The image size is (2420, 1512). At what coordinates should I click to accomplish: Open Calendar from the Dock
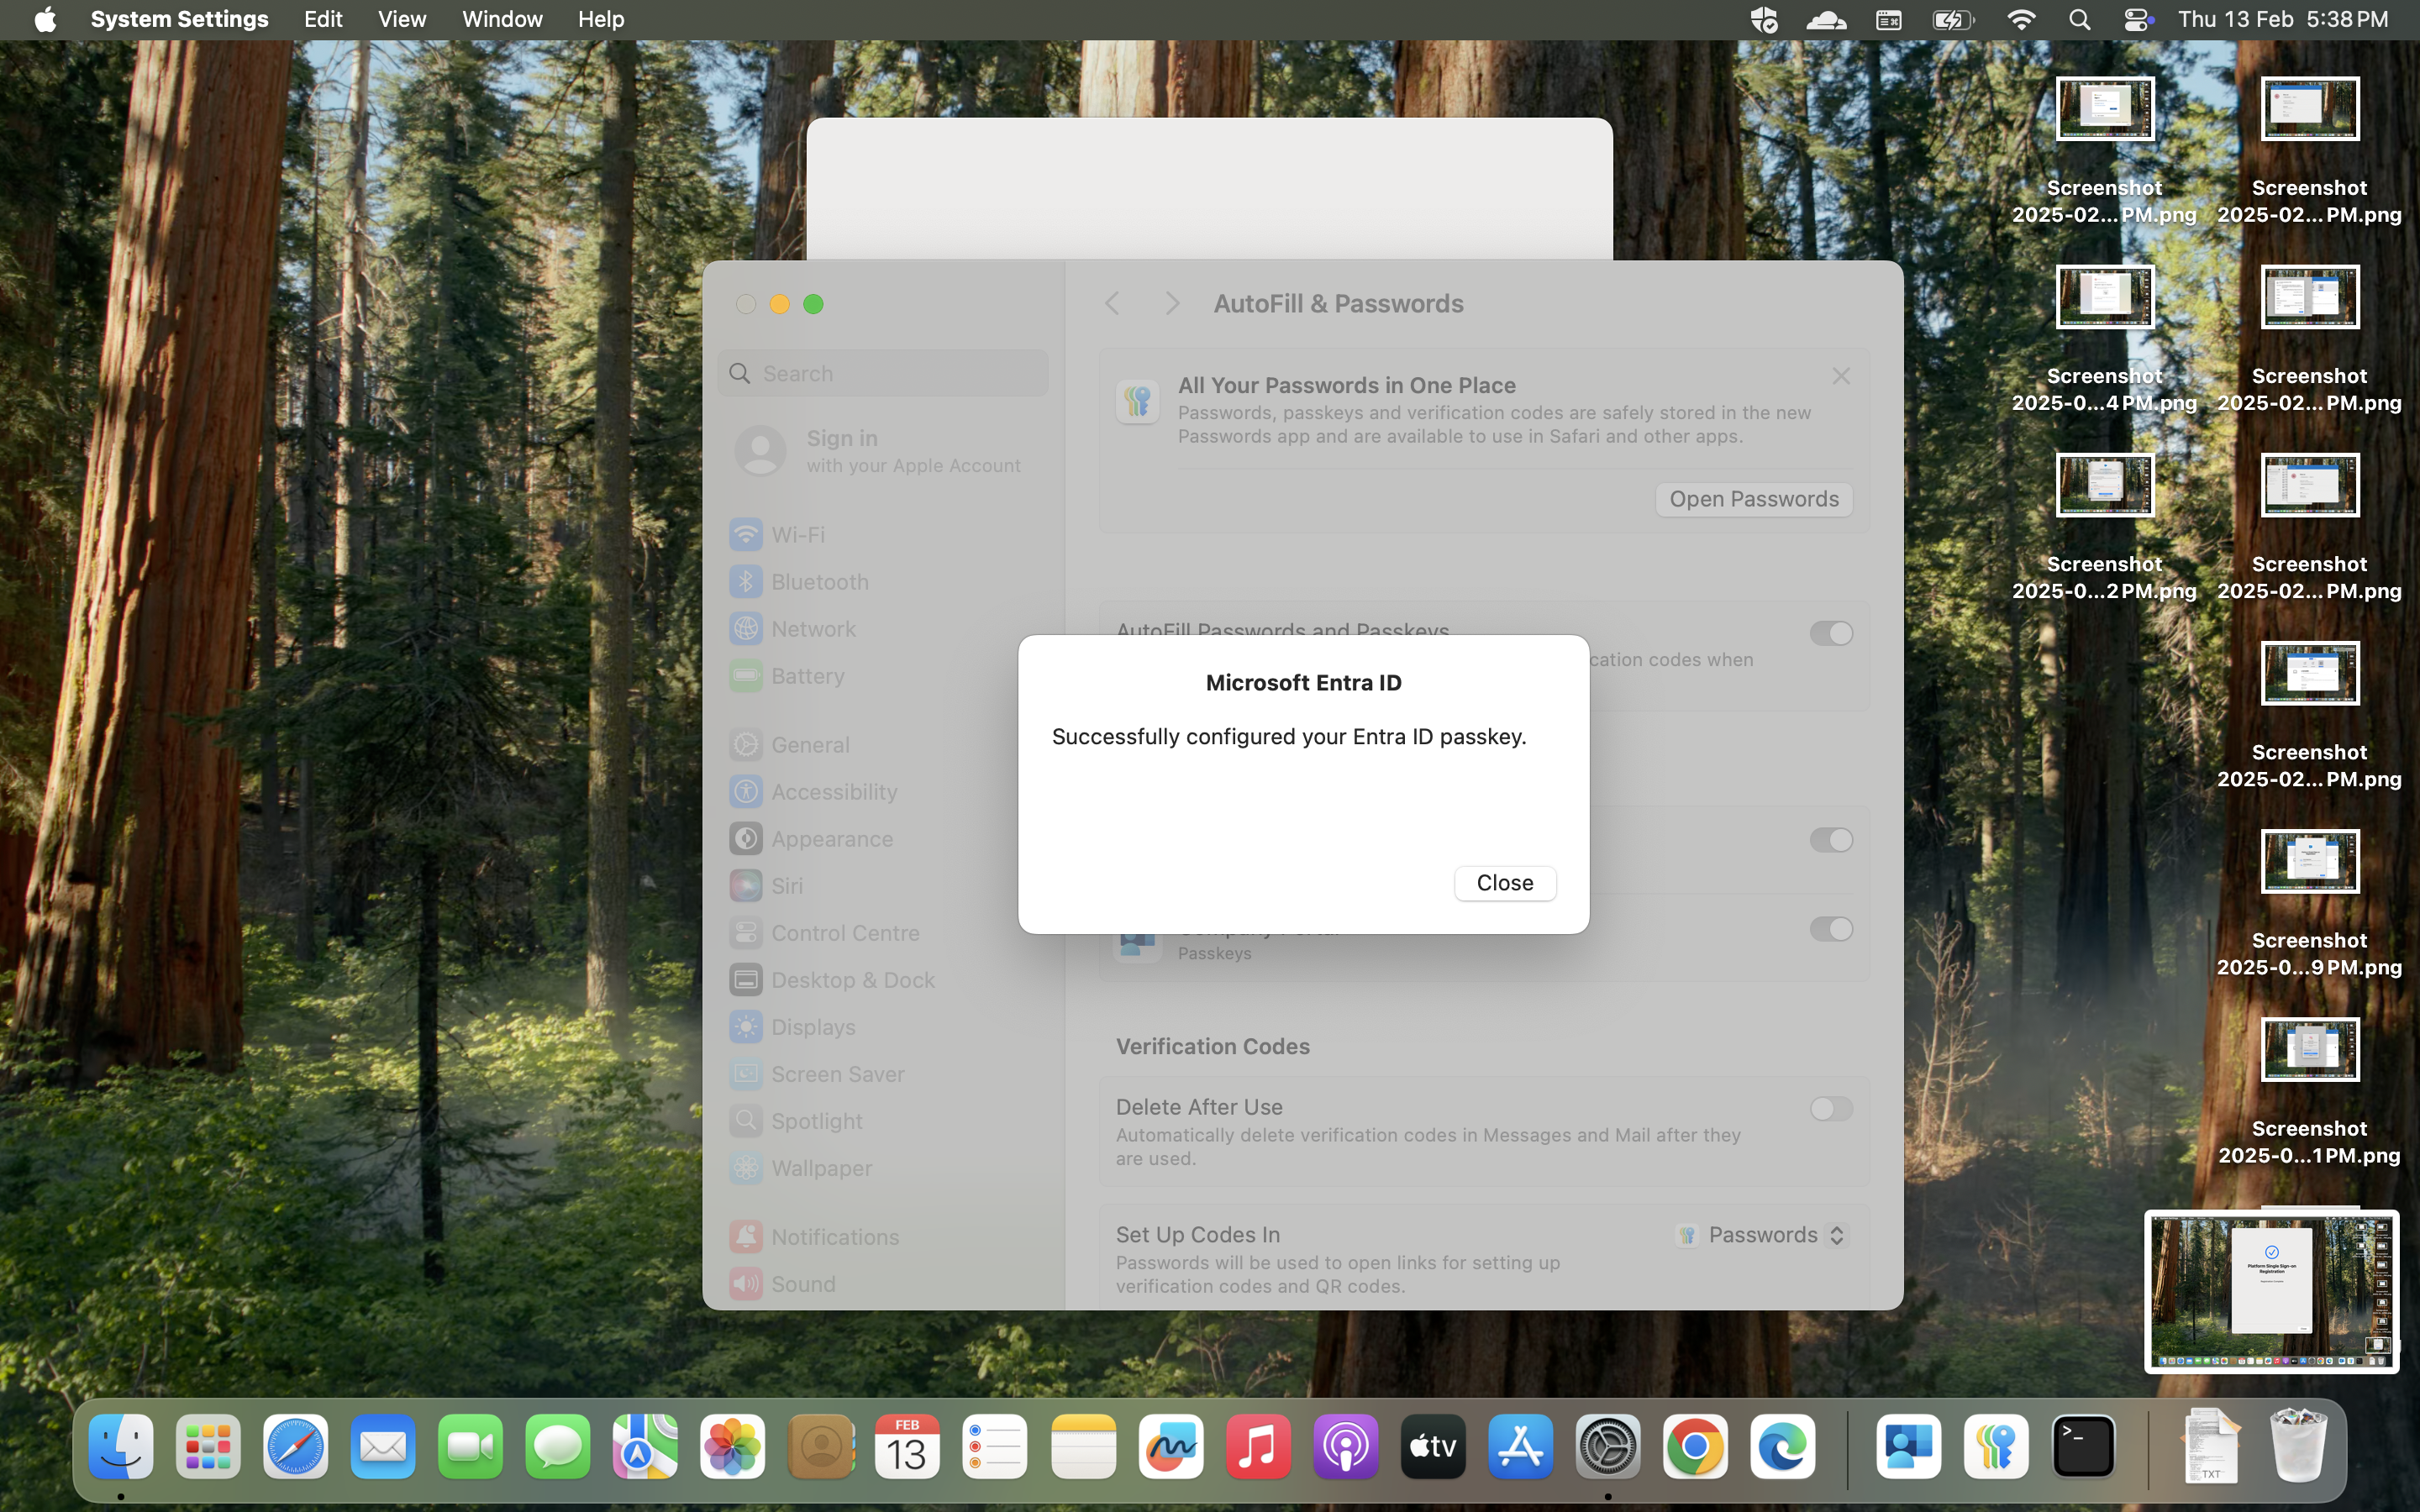(907, 1446)
